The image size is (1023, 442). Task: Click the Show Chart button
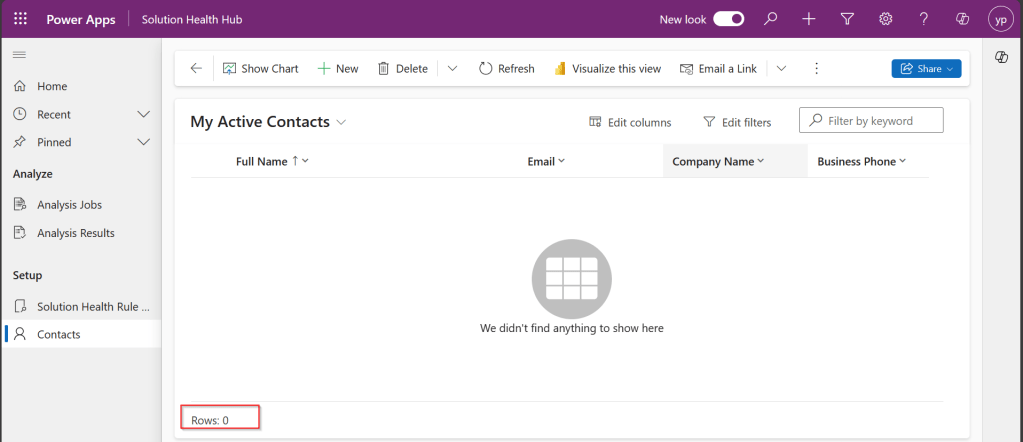[260, 68]
